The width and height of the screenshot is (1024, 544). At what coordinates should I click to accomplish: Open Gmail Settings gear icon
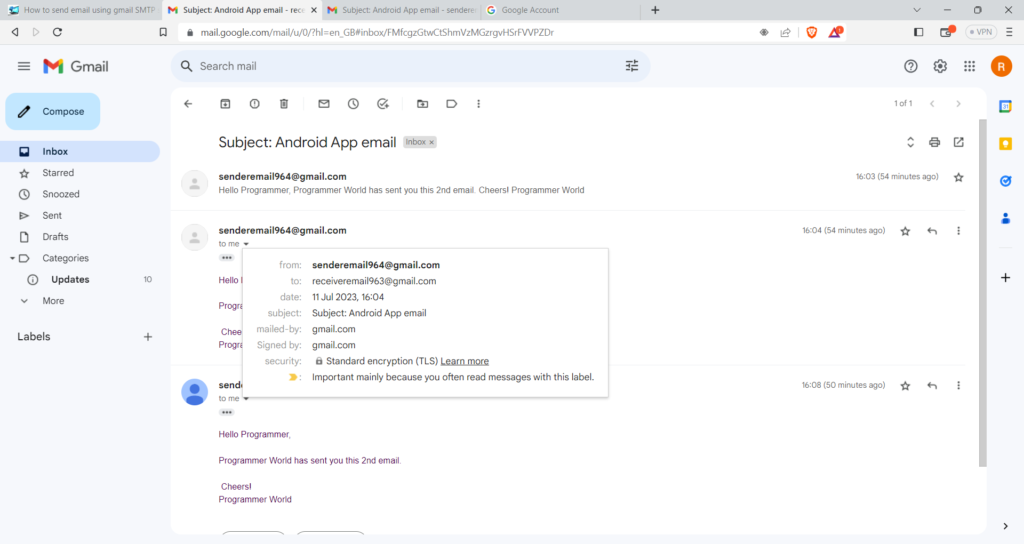(x=940, y=66)
